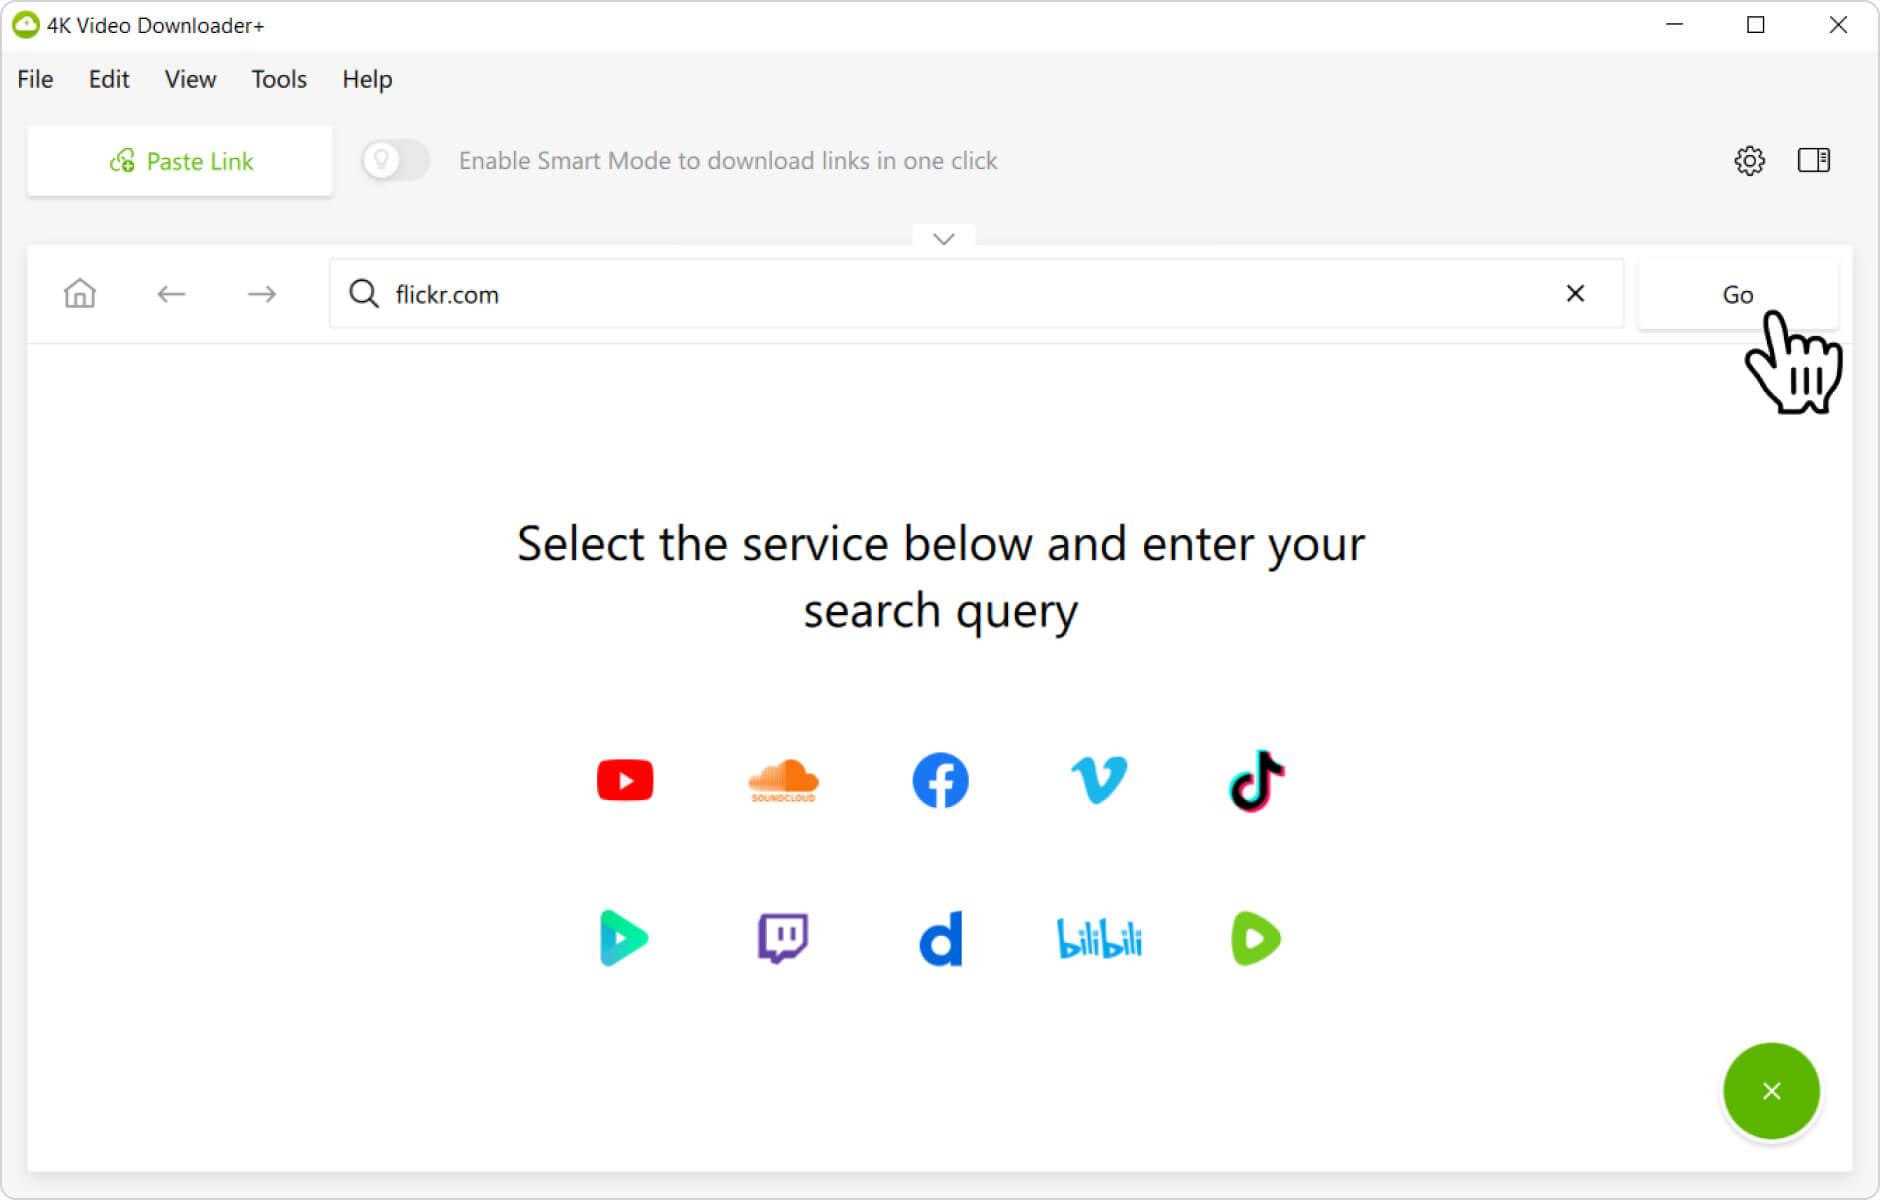The height and width of the screenshot is (1200, 1880).
Task: Open the View menu
Action: pos(190,79)
